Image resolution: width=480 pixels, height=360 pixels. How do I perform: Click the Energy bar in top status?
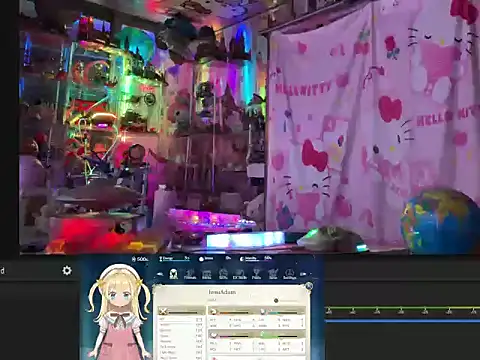click(174, 259)
